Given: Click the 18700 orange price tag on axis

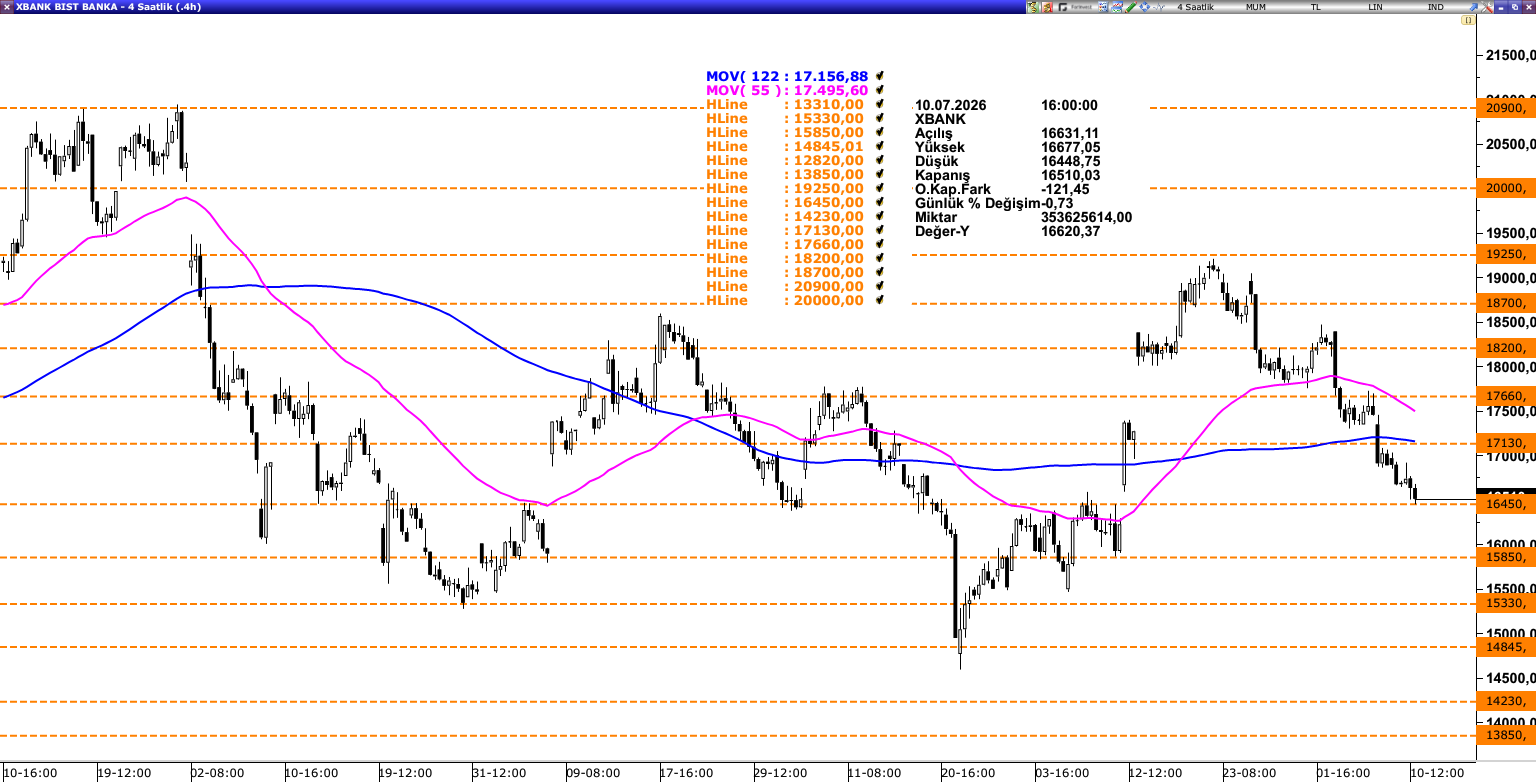Looking at the screenshot, I should (1506, 303).
